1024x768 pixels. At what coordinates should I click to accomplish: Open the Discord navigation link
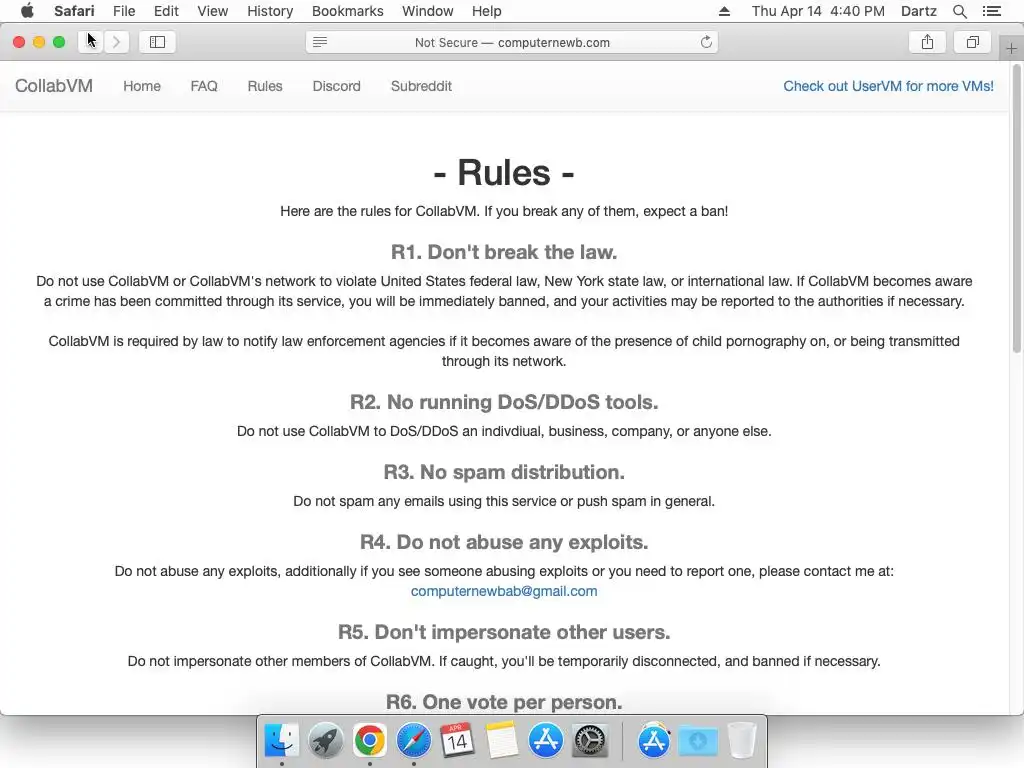pyautogui.click(x=336, y=86)
